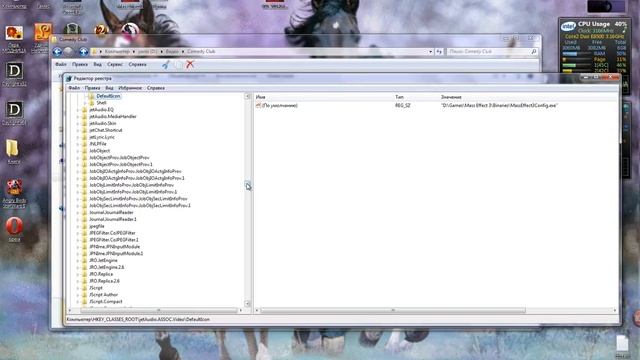Select JScript.Compact key
The width and height of the screenshot is (640, 360).
pyautogui.click(x=106, y=301)
